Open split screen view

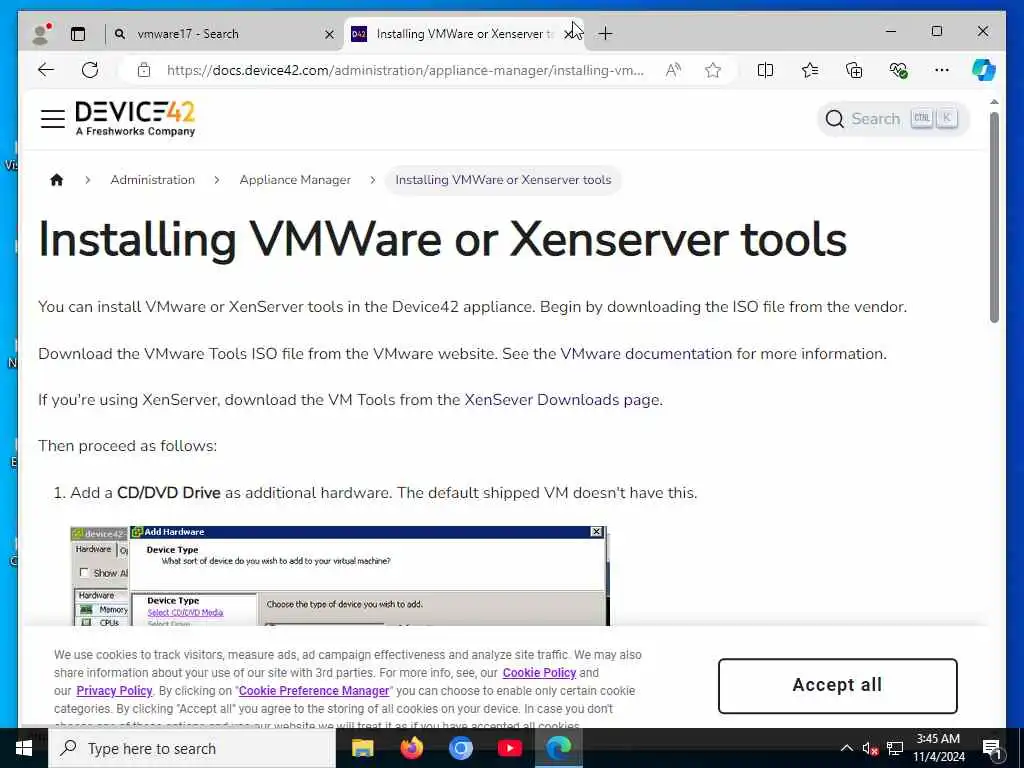tap(765, 70)
